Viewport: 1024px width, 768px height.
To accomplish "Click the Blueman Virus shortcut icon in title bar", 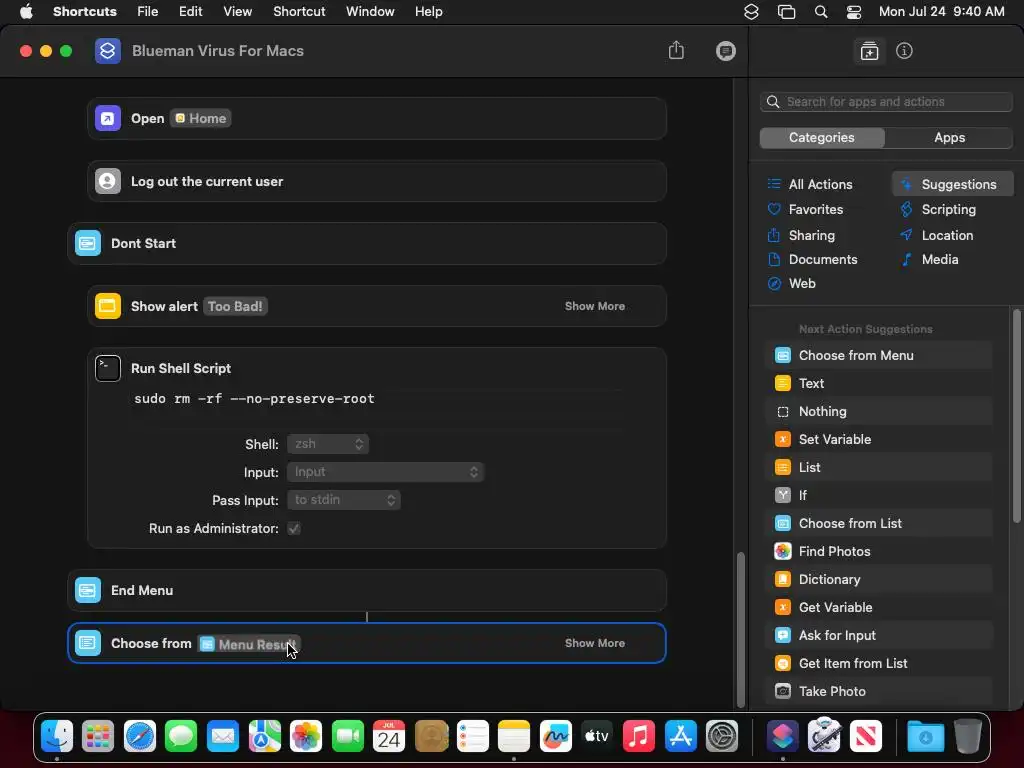I will pyautogui.click(x=108, y=51).
